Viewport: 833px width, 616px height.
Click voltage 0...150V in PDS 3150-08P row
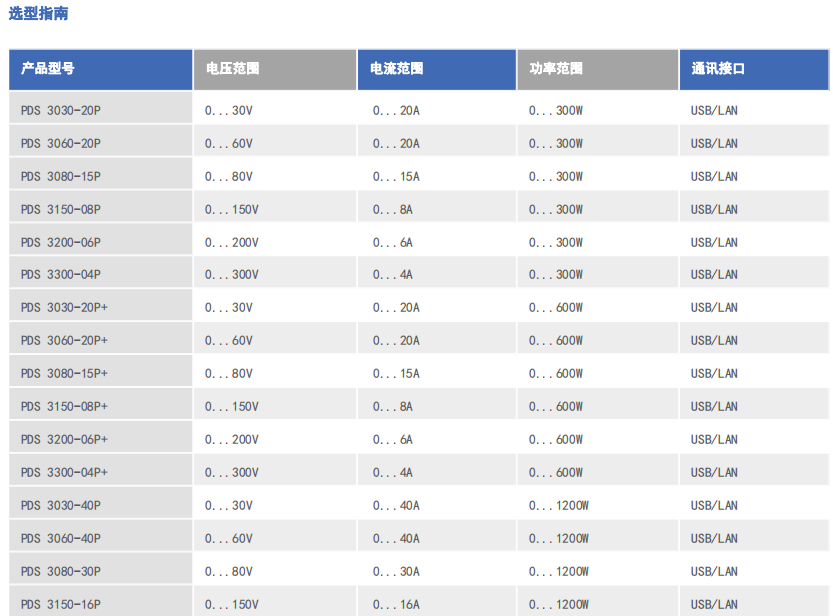[x=232, y=209]
